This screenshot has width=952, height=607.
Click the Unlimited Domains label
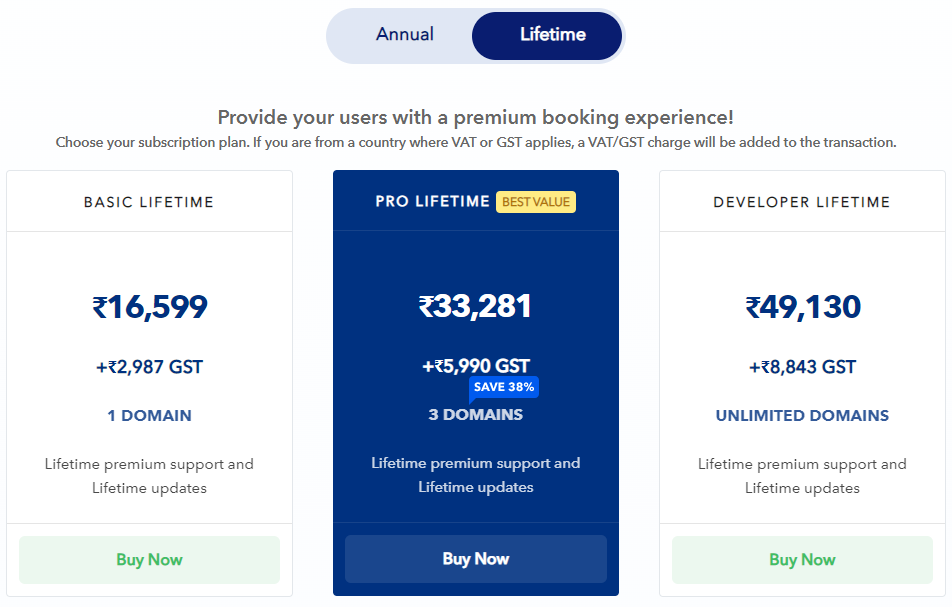[802, 416]
